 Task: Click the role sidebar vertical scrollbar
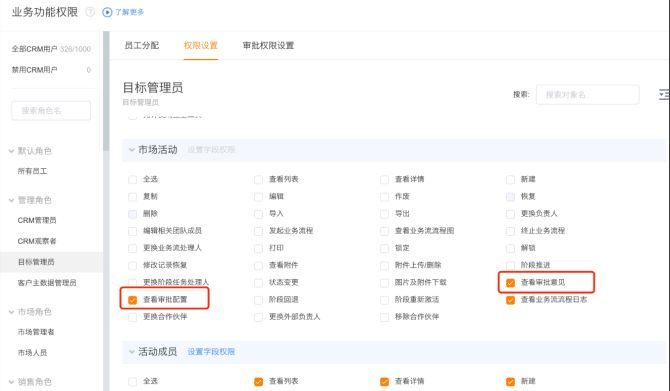106,91
